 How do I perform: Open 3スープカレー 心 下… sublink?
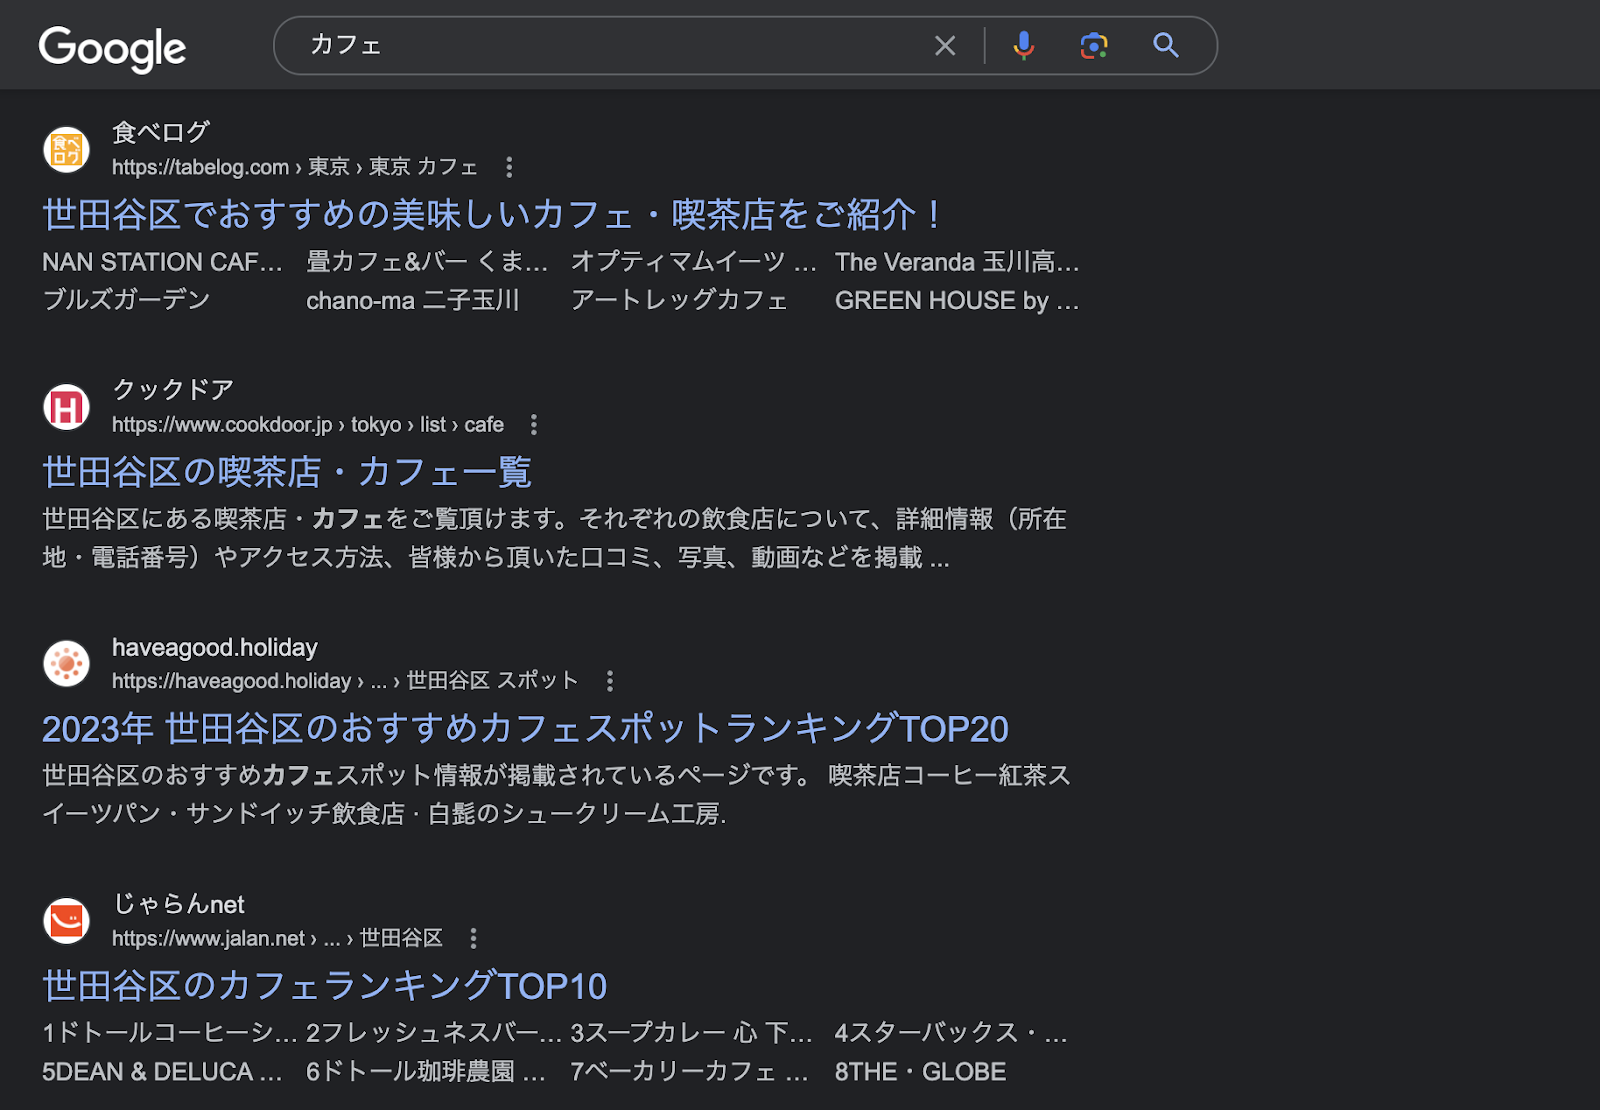(691, 1033)
